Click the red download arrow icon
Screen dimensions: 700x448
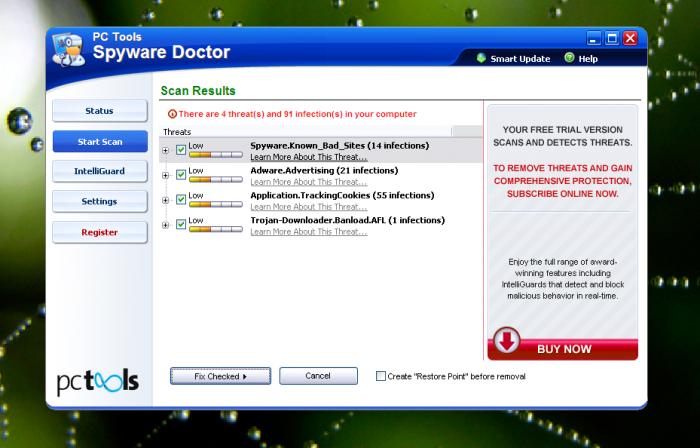coord(507,341)
